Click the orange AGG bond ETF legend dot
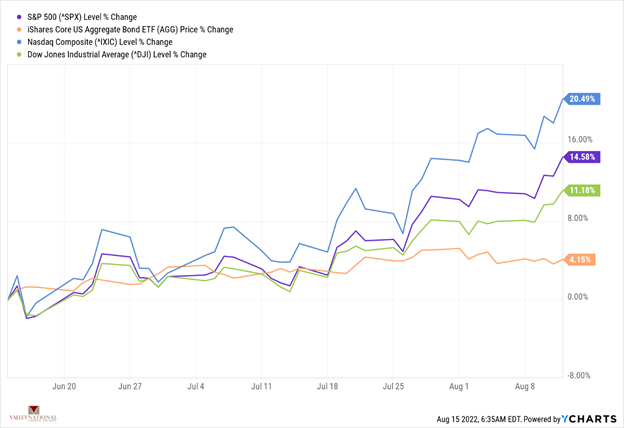Viewport: 624px width, 428px height. coord(9,30)
